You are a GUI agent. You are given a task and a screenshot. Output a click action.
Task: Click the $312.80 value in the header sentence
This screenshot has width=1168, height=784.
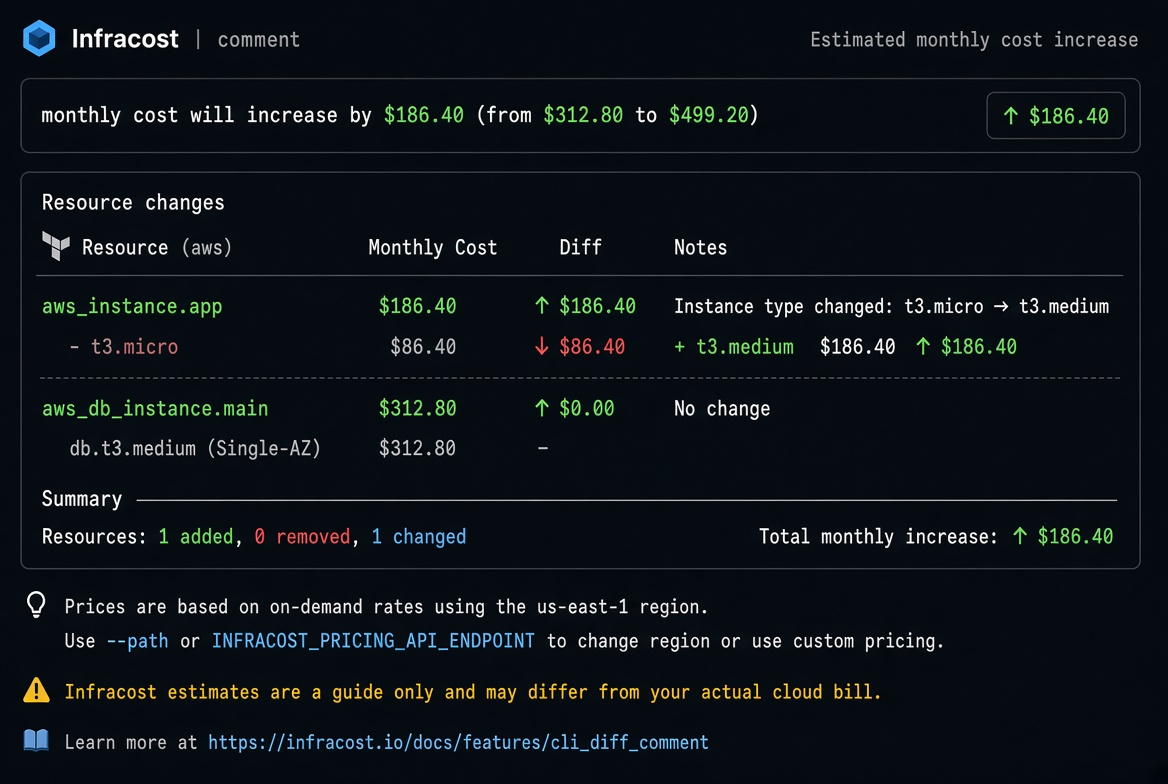pyautogui.click(x=583, y=115)
